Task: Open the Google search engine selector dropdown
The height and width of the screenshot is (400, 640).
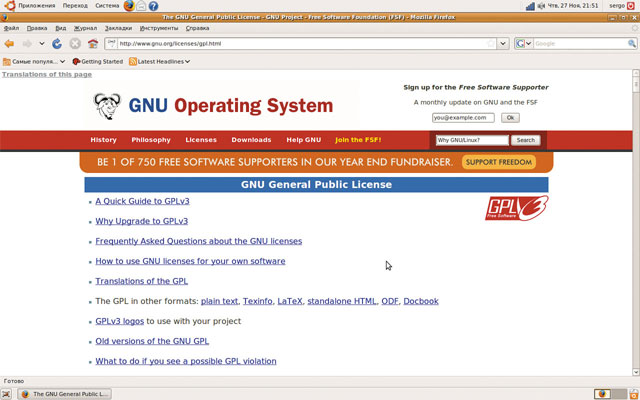Action: 524,43
